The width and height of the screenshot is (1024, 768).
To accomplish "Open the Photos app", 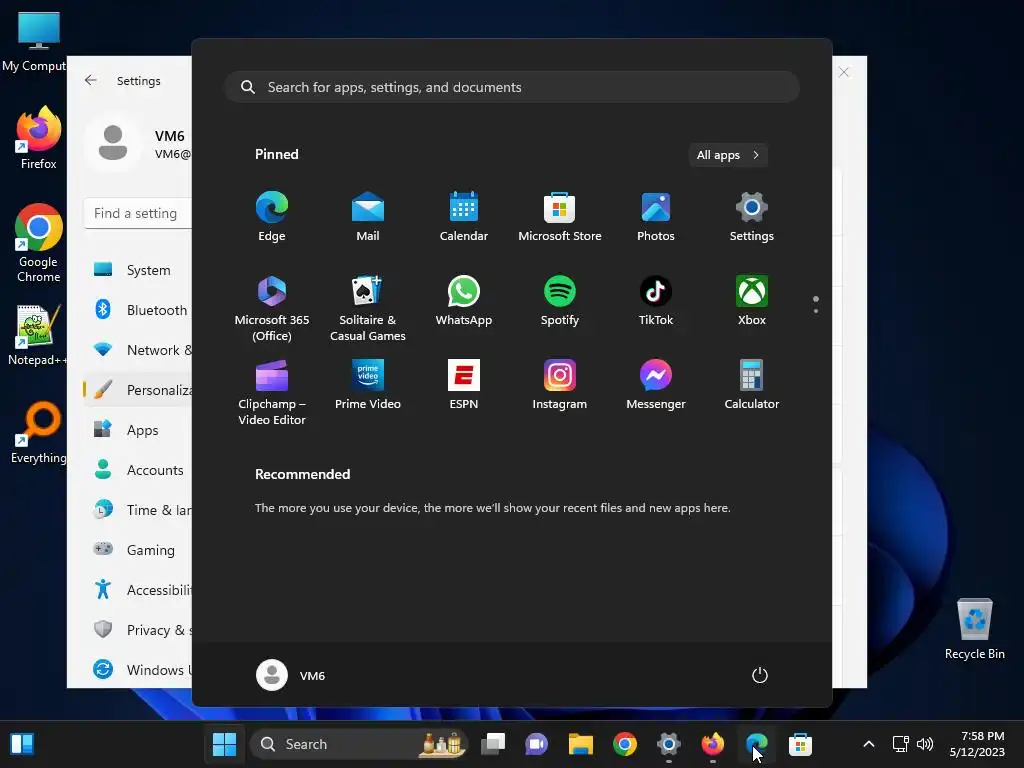I will click(656, 216).
